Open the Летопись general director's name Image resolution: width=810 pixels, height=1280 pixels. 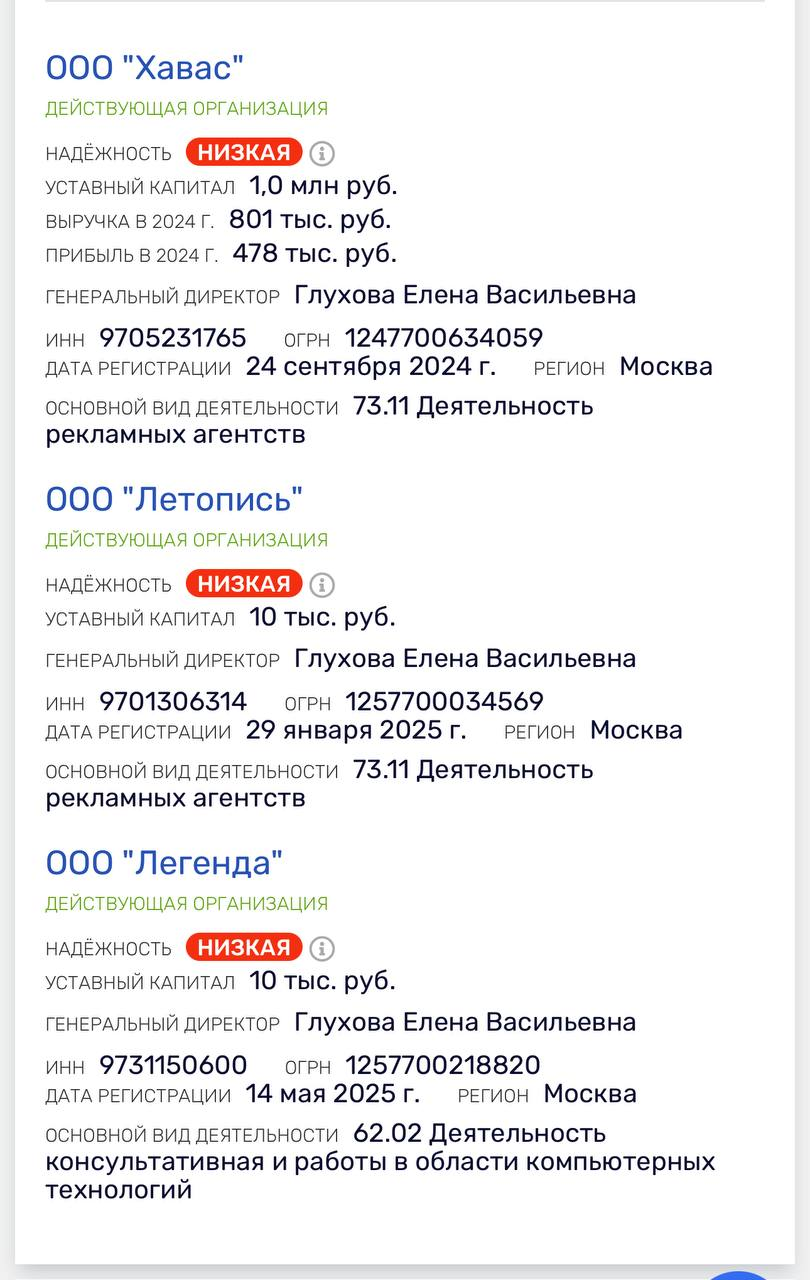[465, 658]
